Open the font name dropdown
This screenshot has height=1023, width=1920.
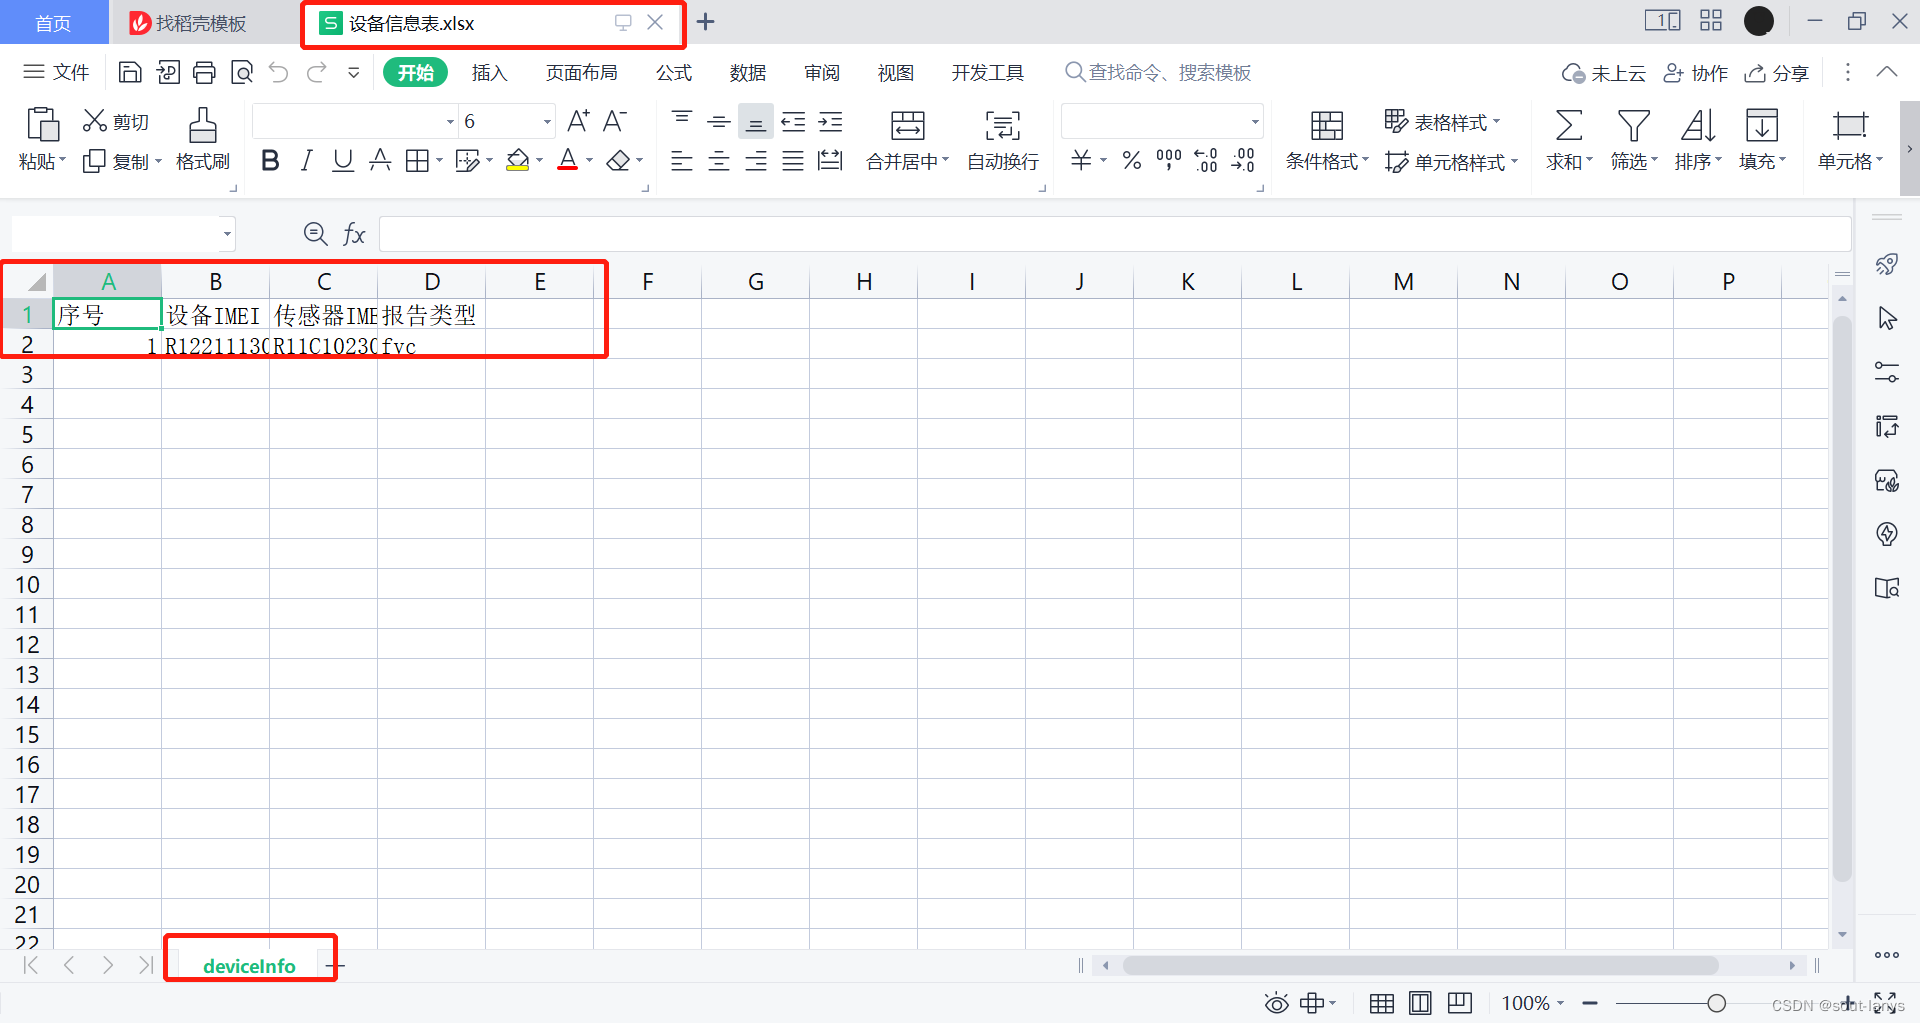coord(450,122)
